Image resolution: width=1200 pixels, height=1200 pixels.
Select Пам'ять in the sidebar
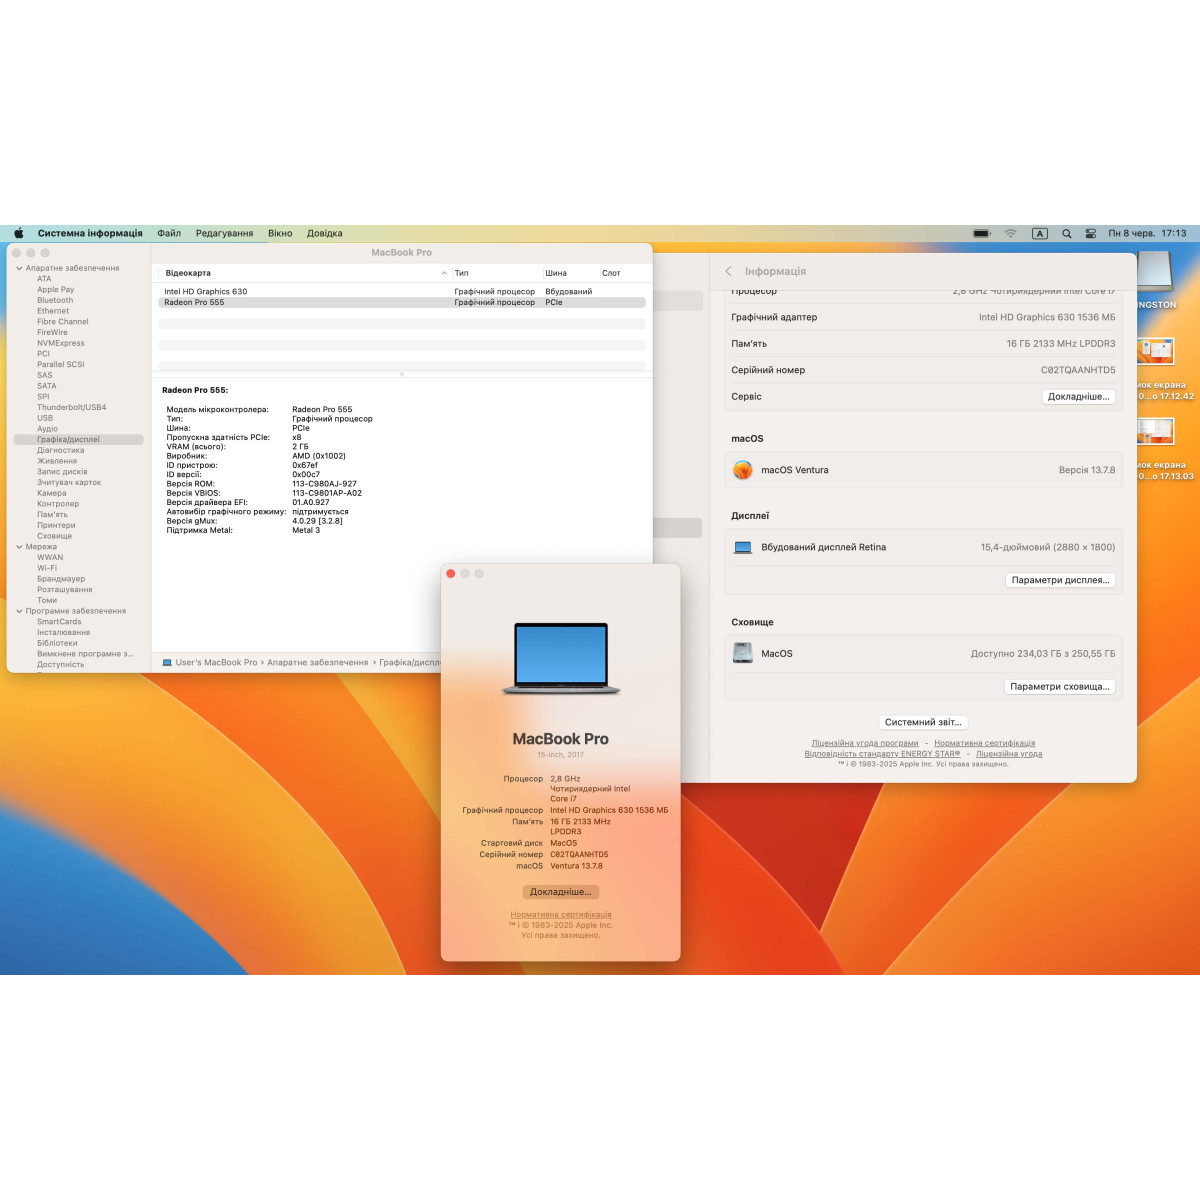[x=52, y=515]
